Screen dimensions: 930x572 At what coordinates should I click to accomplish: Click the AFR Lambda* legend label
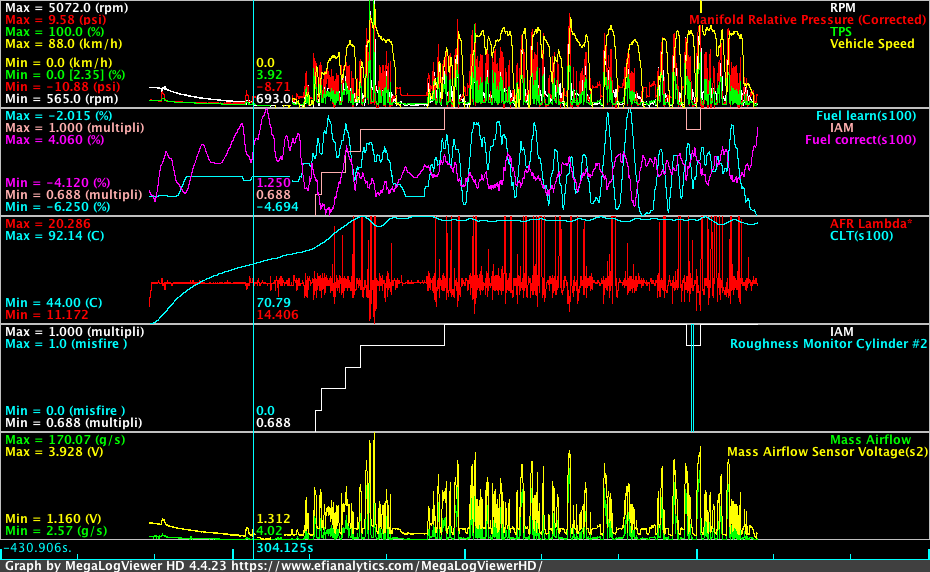871,224
